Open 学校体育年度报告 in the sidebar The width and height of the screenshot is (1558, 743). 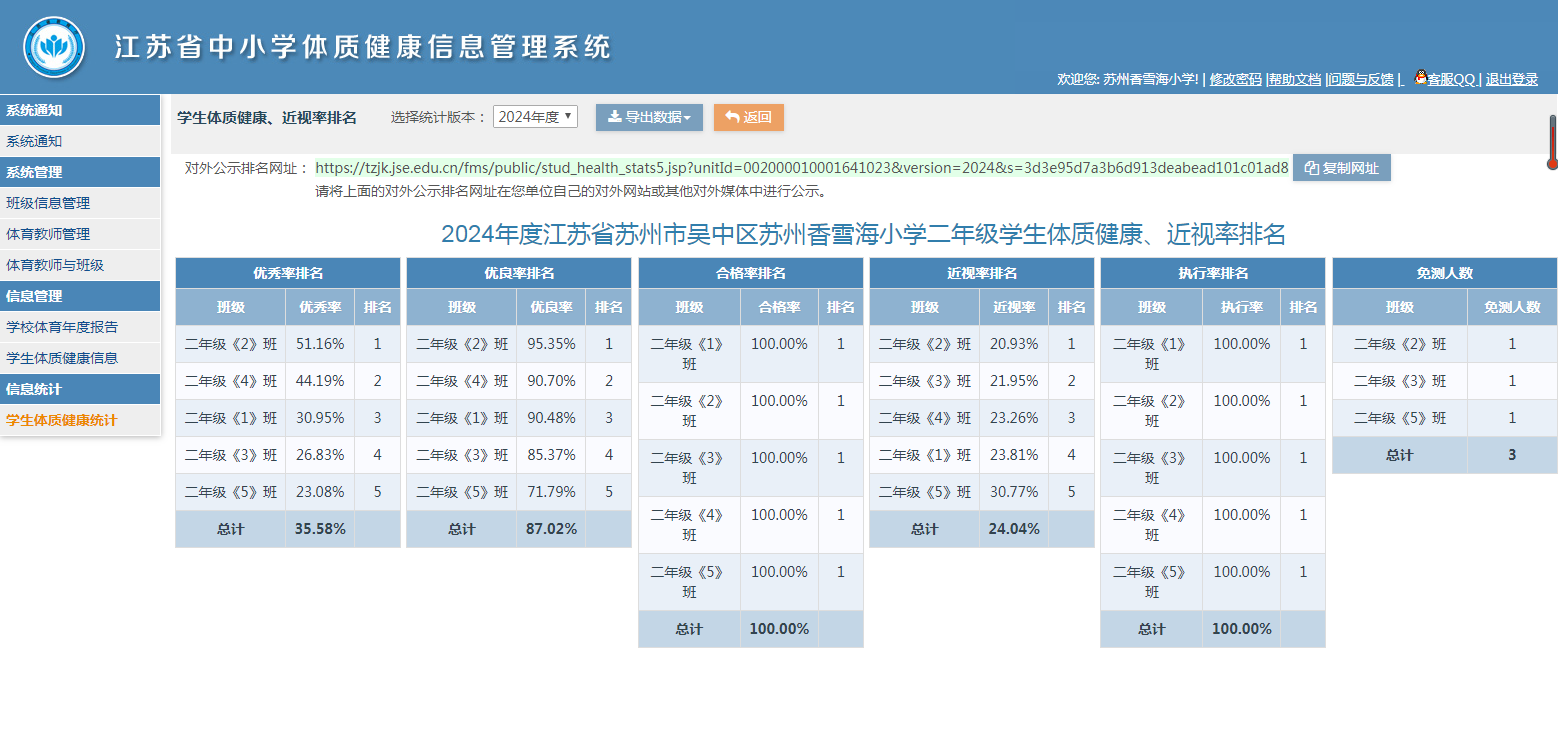pyautogui.click(x=80, y=327)
